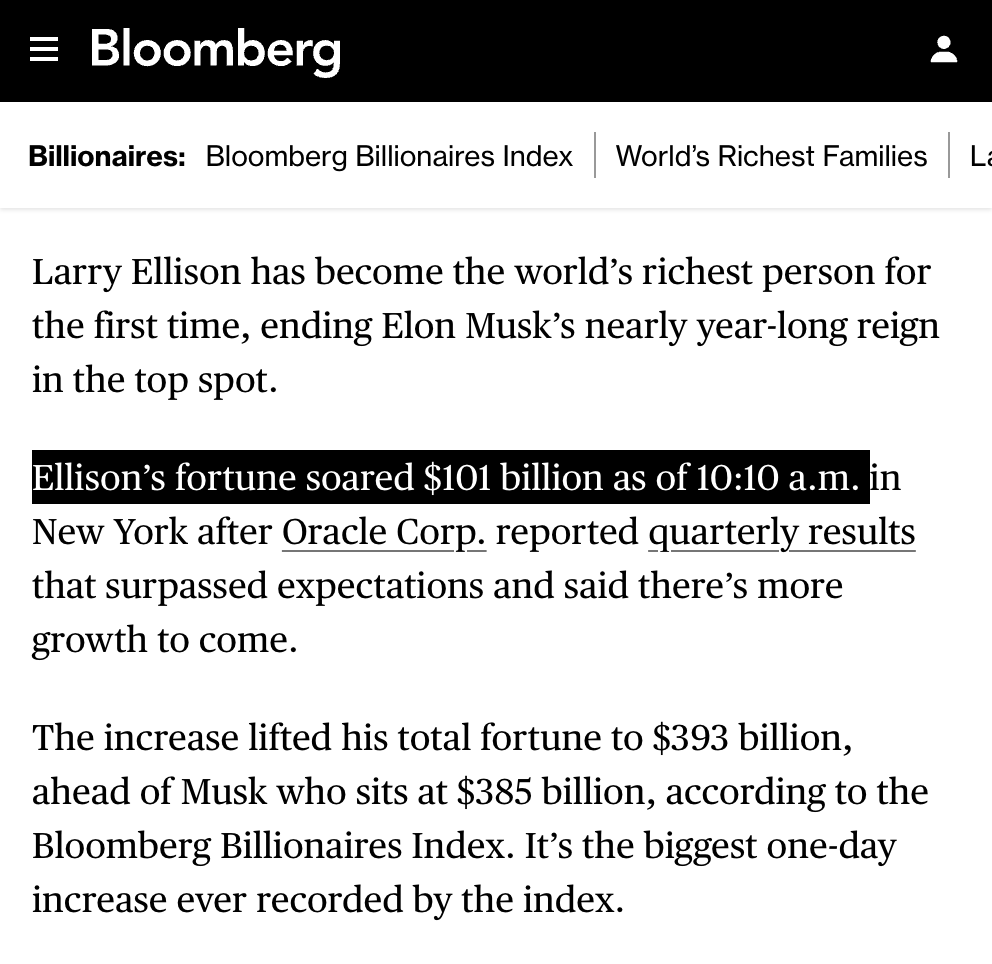This screenshot has height=964, width=992.
Task: Select the underlined quarterly results text
Action: 781,531
